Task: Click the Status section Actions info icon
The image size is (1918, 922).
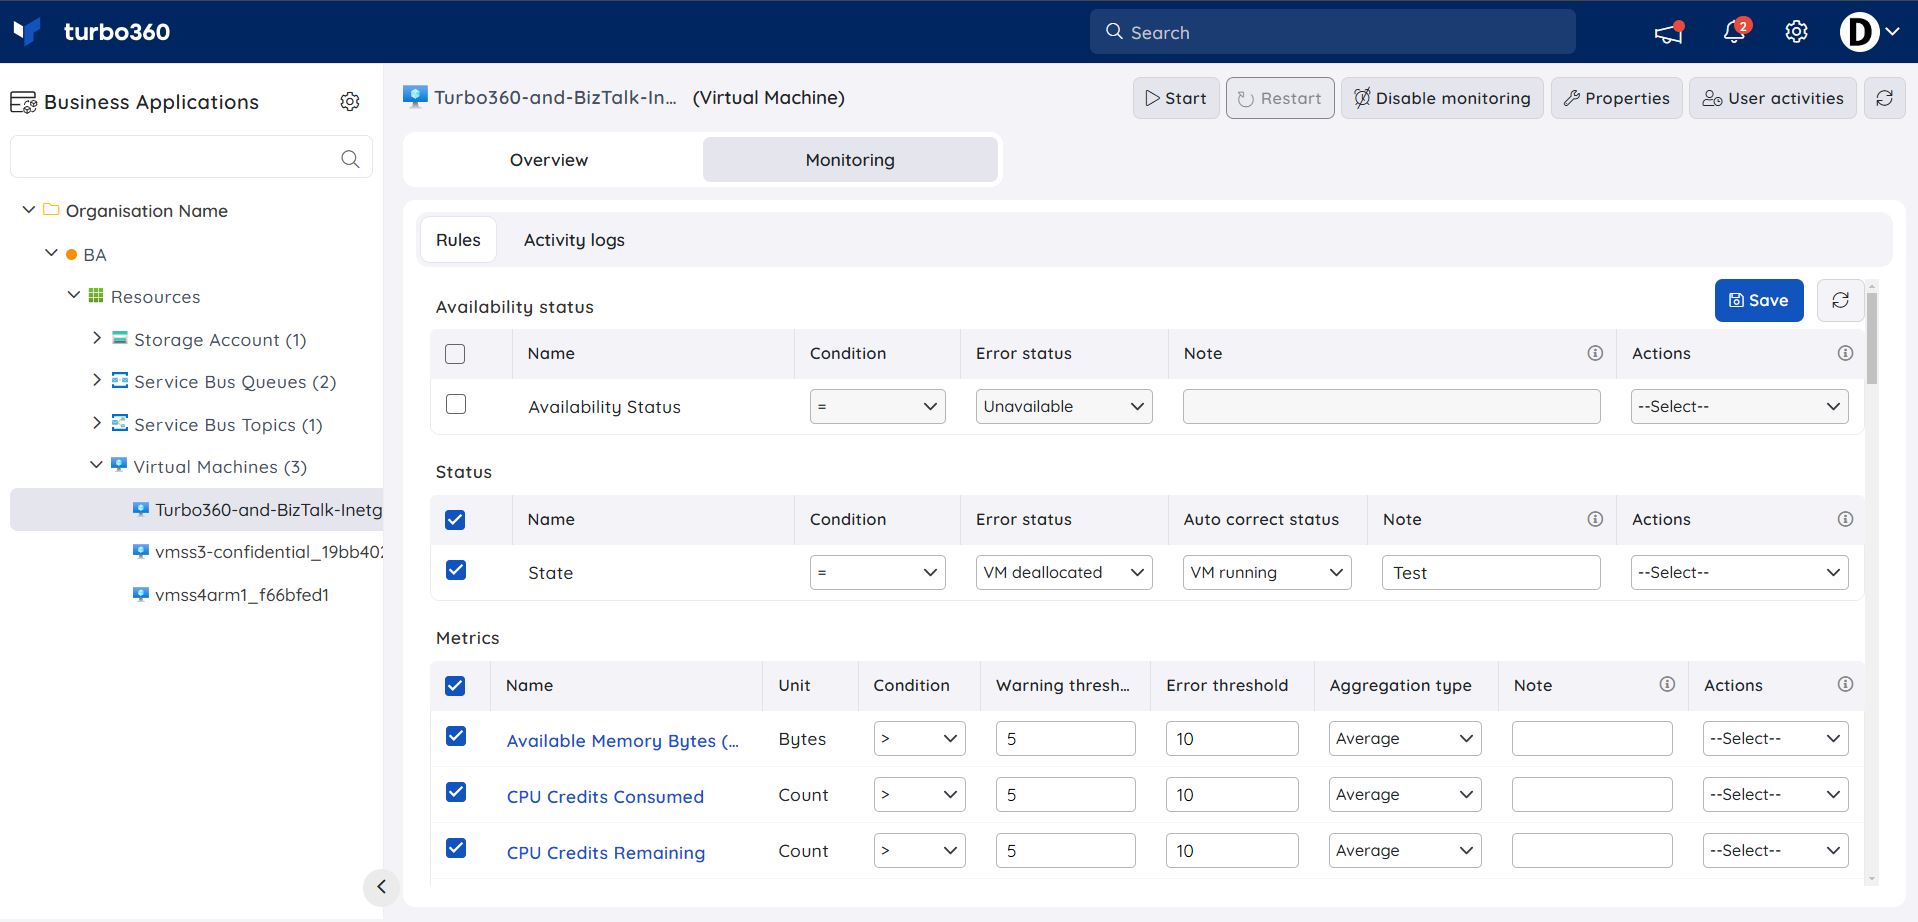Action: 1845,519
